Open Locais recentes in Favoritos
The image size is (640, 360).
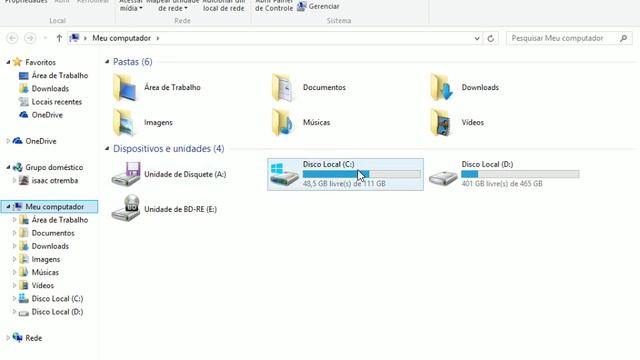pos(51,102)
